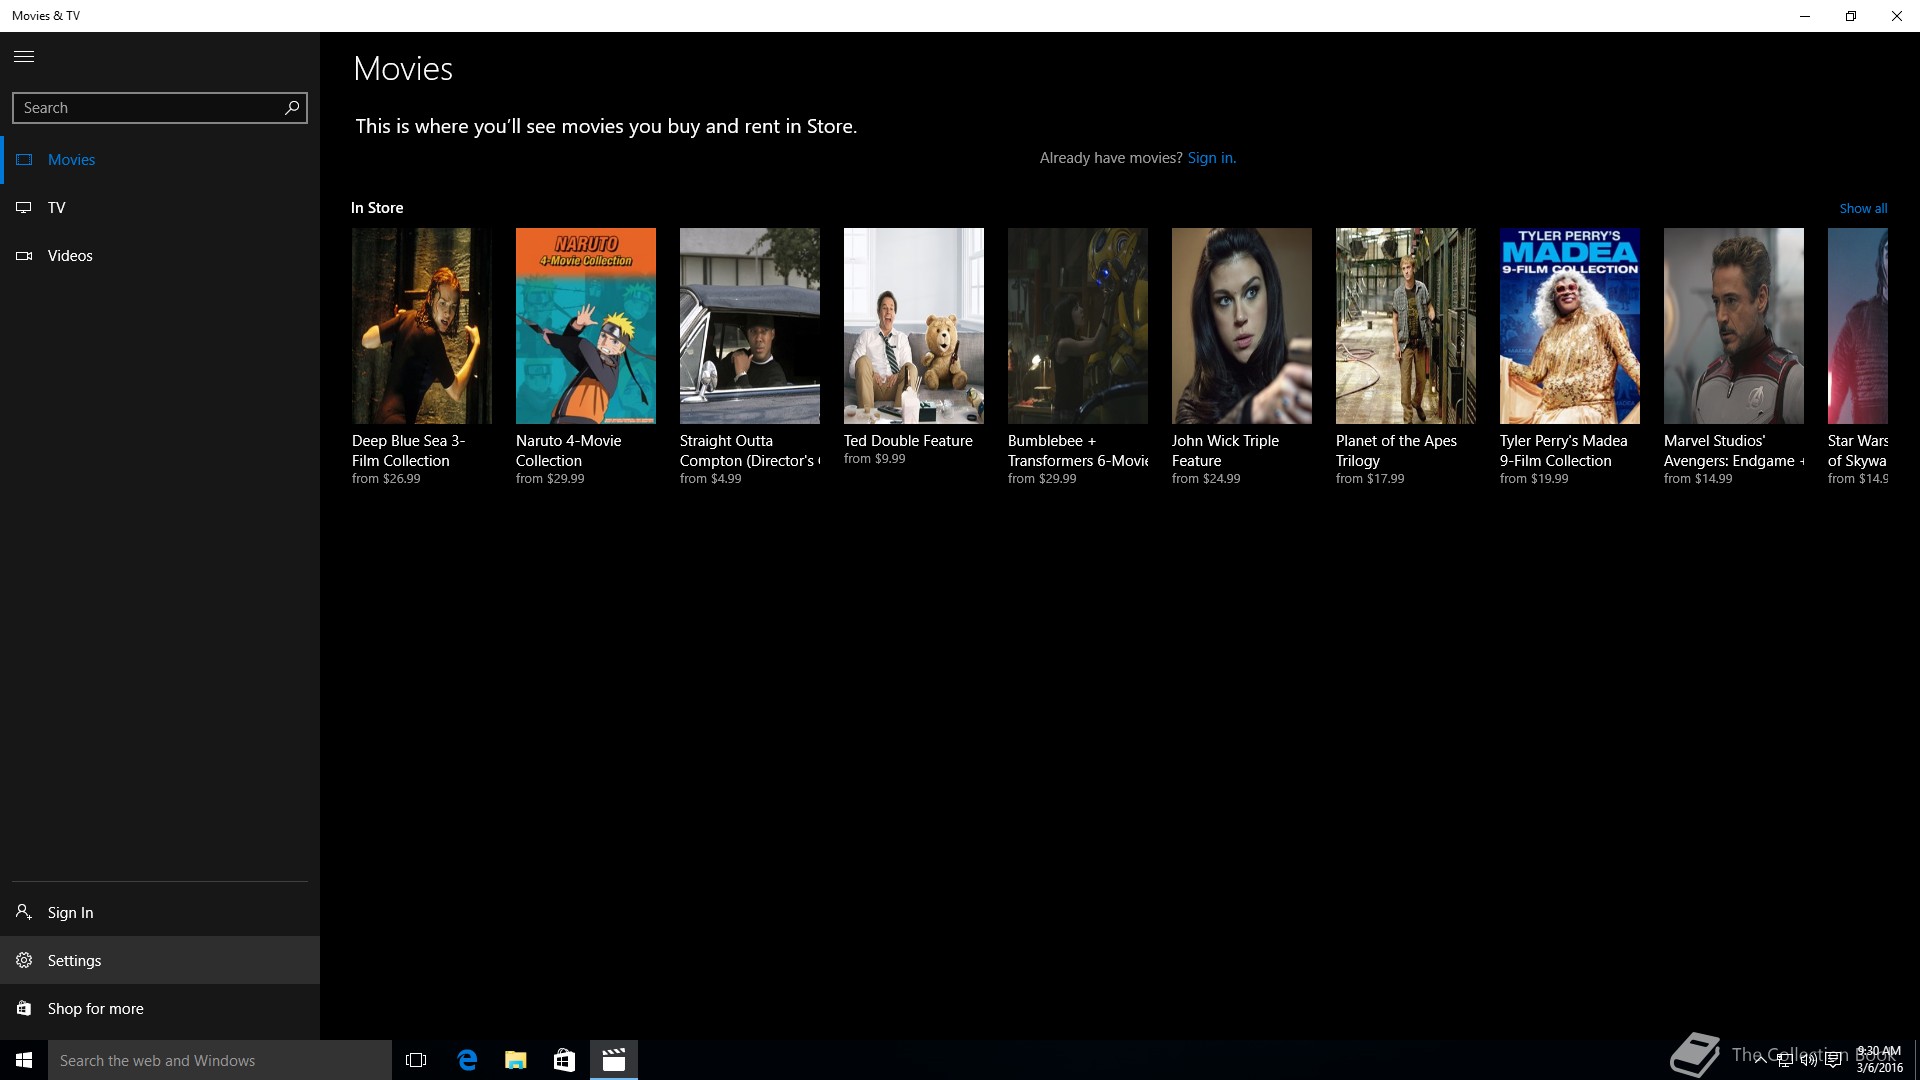
Task: Open Avengers: Endgame poster
Action: point(1734,326)
